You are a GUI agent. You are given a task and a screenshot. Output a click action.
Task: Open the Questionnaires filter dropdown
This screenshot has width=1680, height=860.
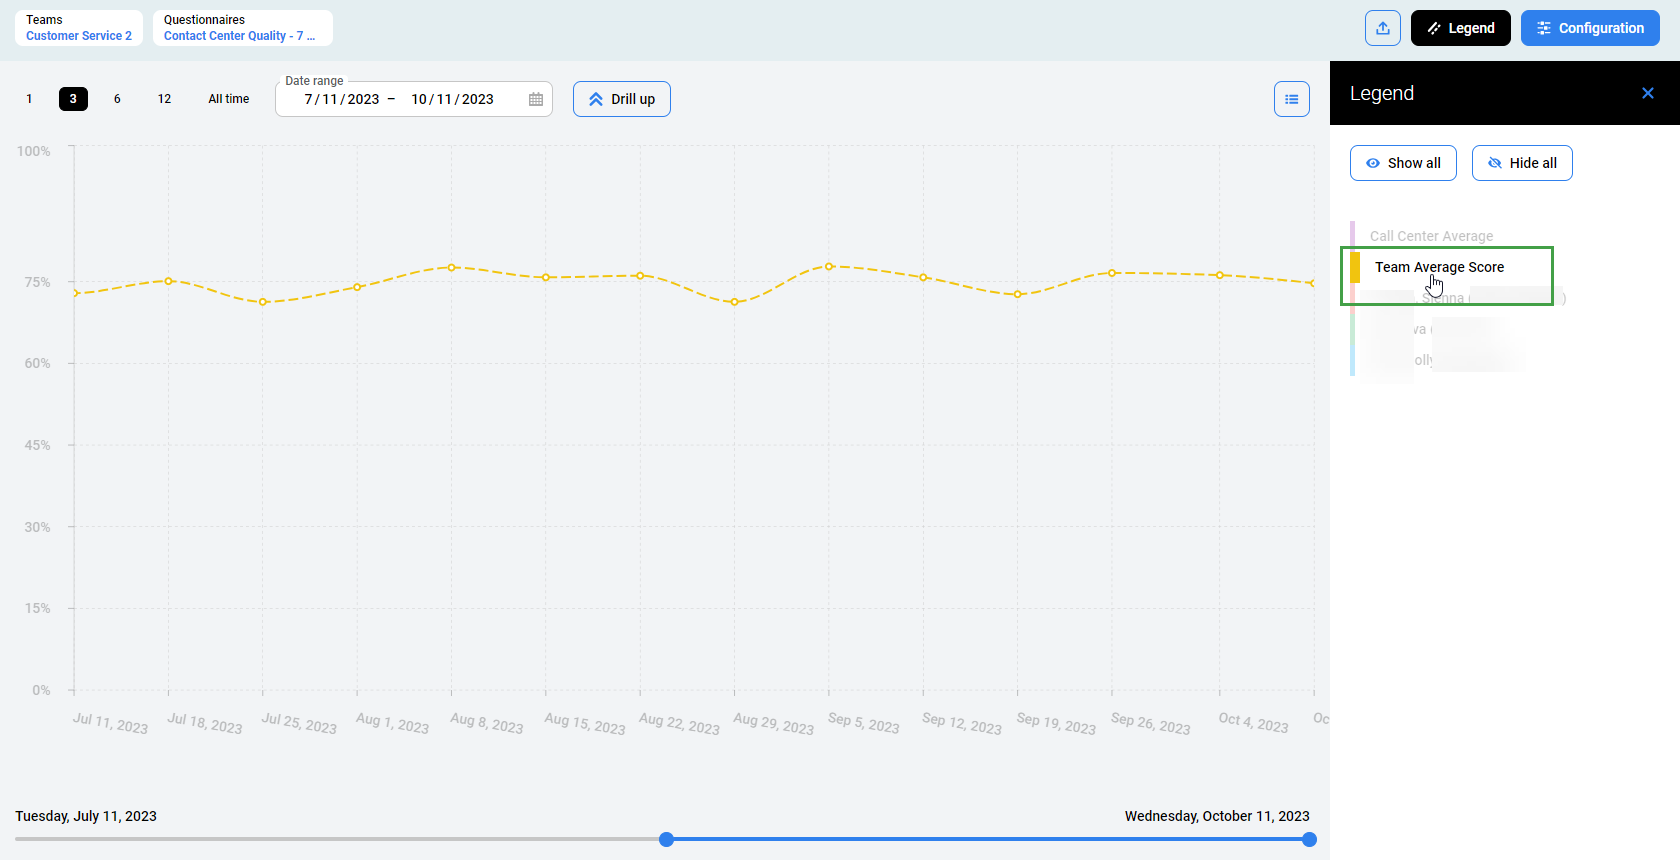[241, 28]
